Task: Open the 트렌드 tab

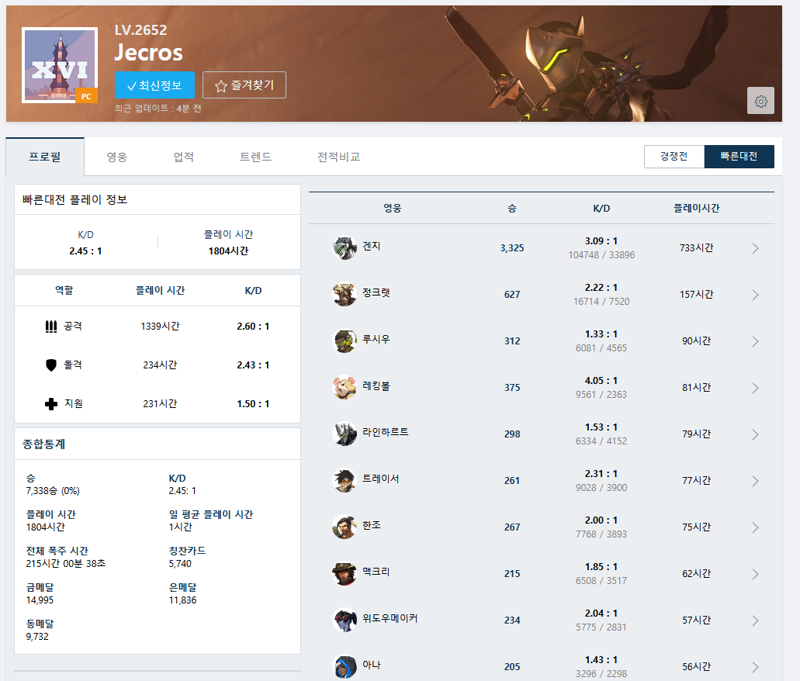Action: (x=256, y=157)
